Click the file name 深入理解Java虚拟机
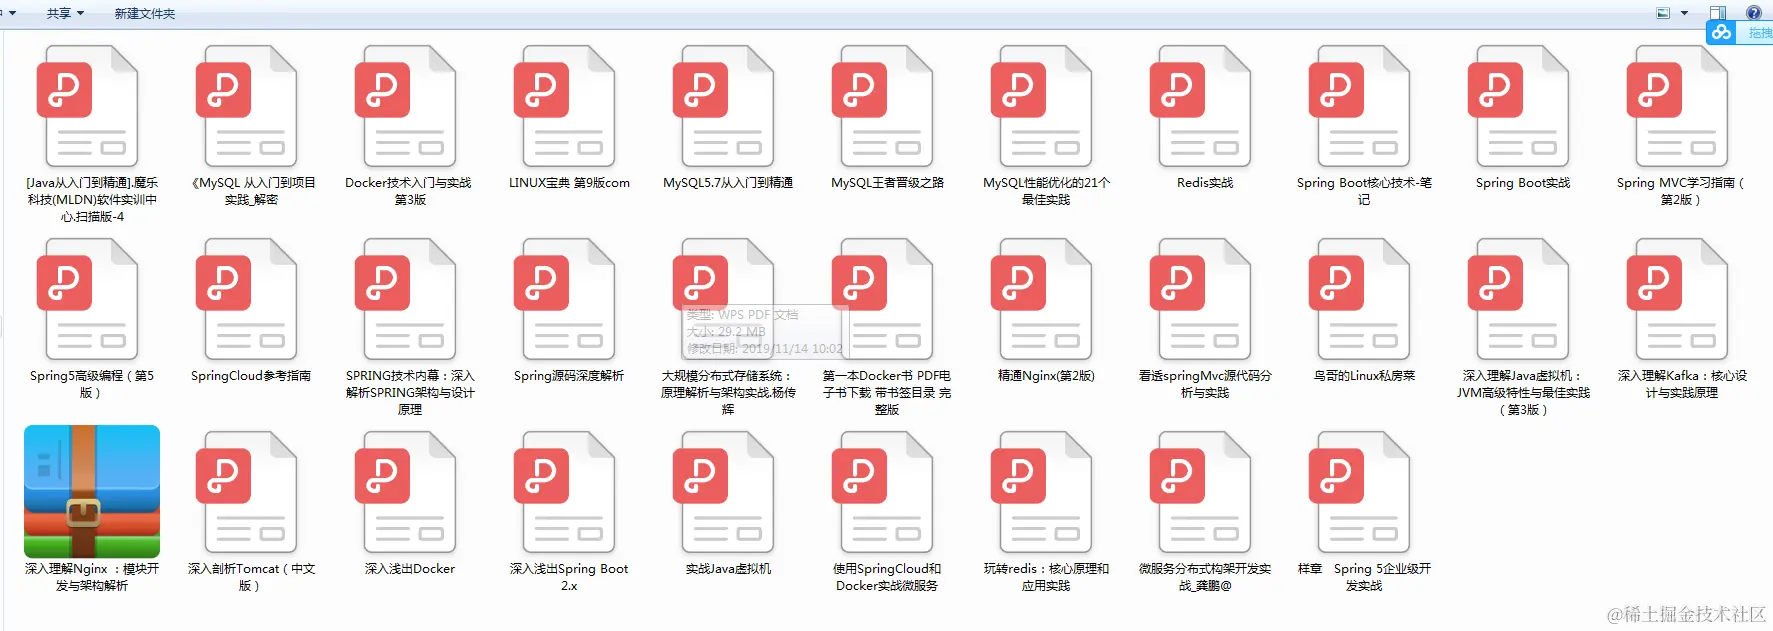 tap(1523, 393)
